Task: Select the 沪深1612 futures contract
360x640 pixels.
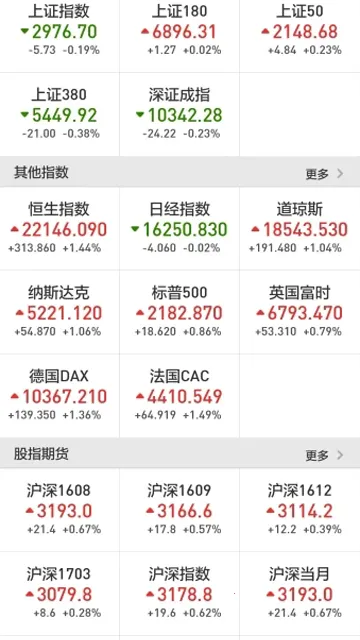Action: click(300, 510)
